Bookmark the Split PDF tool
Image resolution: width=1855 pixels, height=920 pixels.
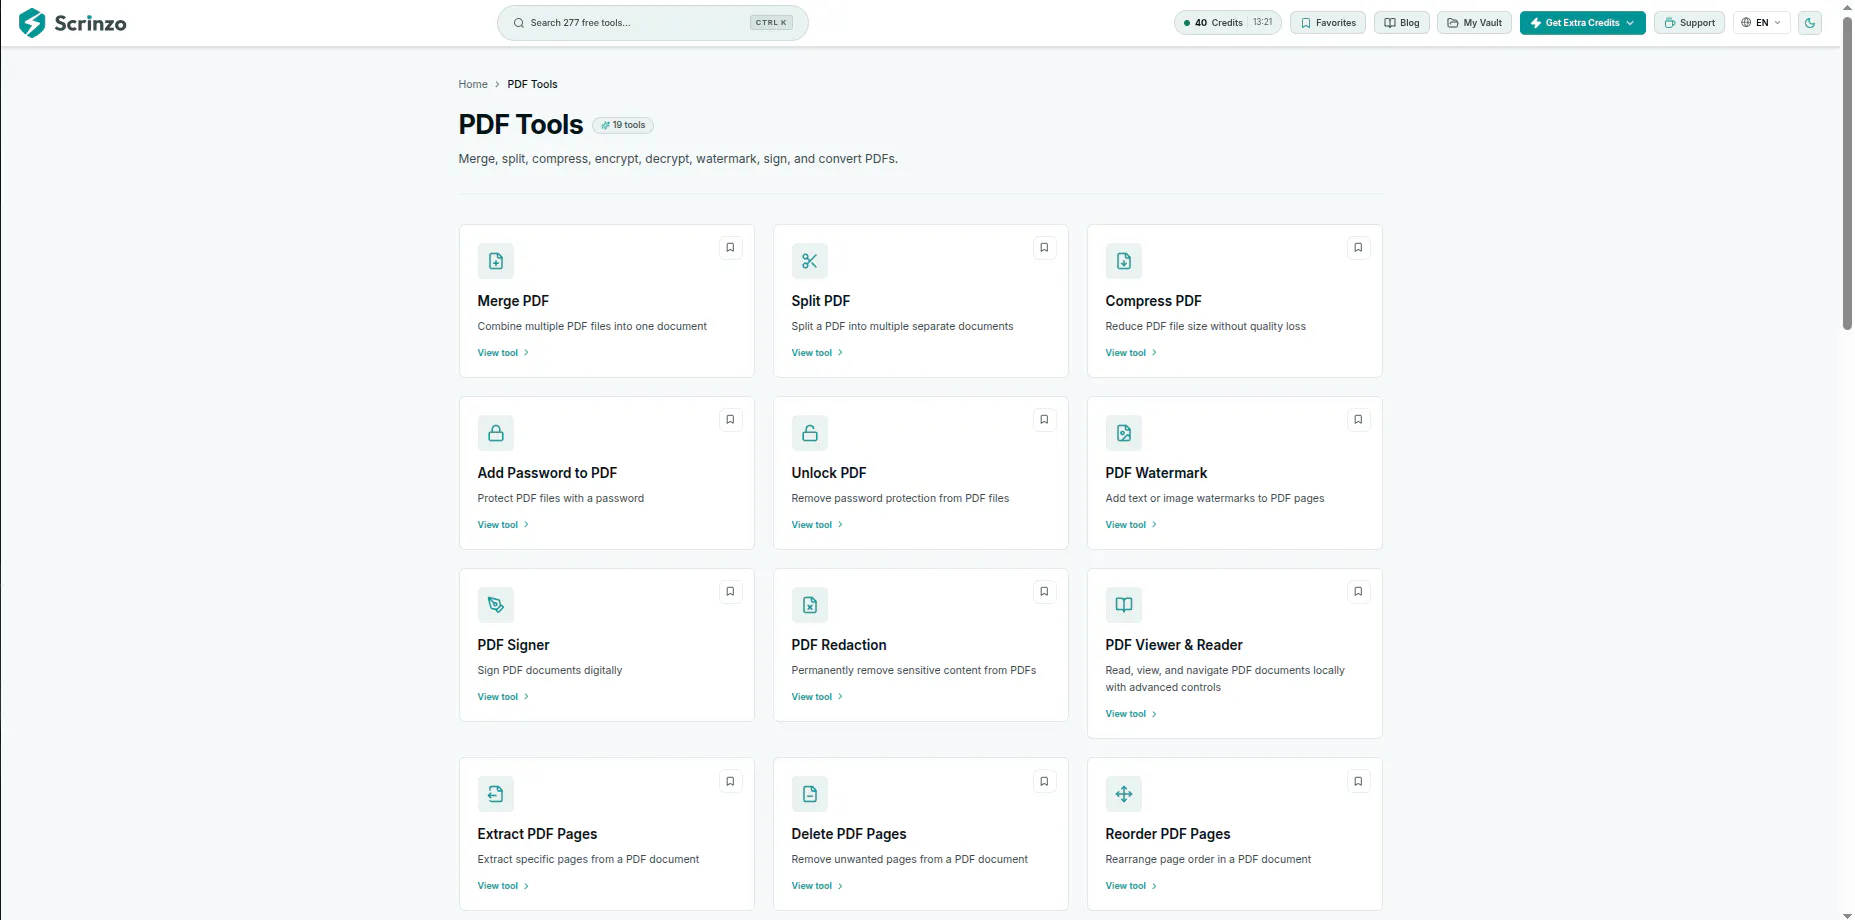(x=1044, y=248)
